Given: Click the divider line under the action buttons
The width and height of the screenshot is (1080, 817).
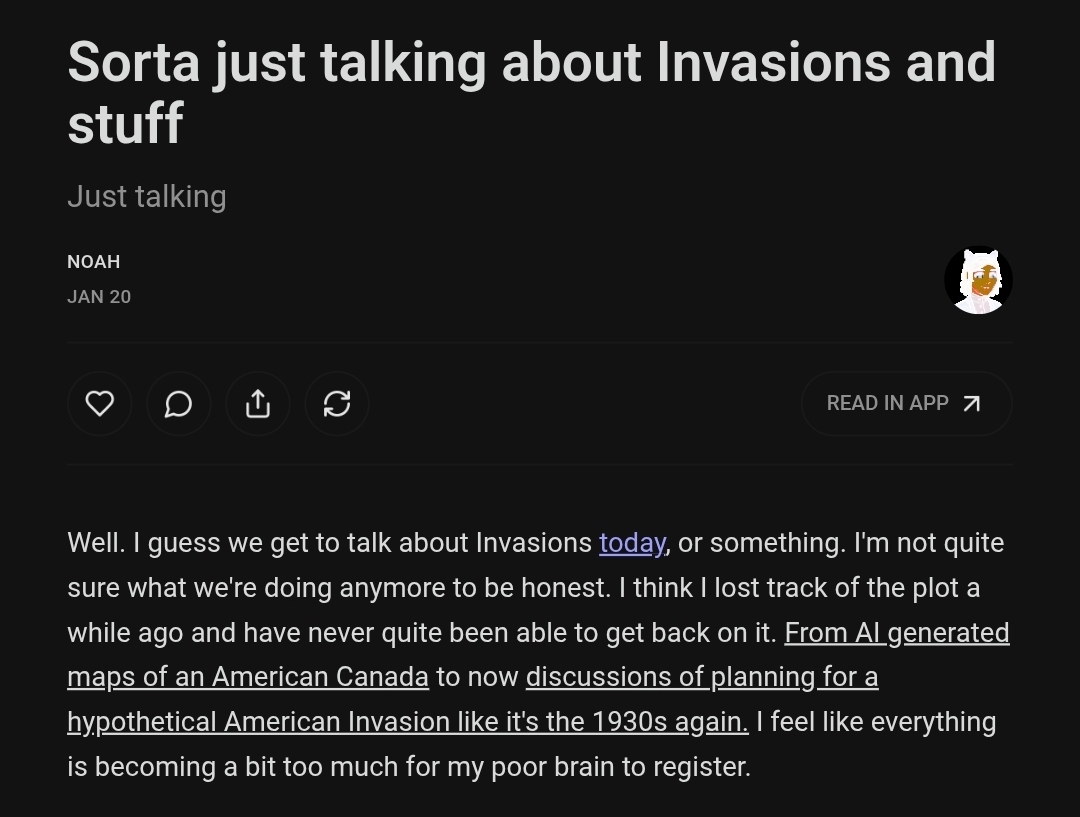Looking at the screenshot, I should coord(540,465).
